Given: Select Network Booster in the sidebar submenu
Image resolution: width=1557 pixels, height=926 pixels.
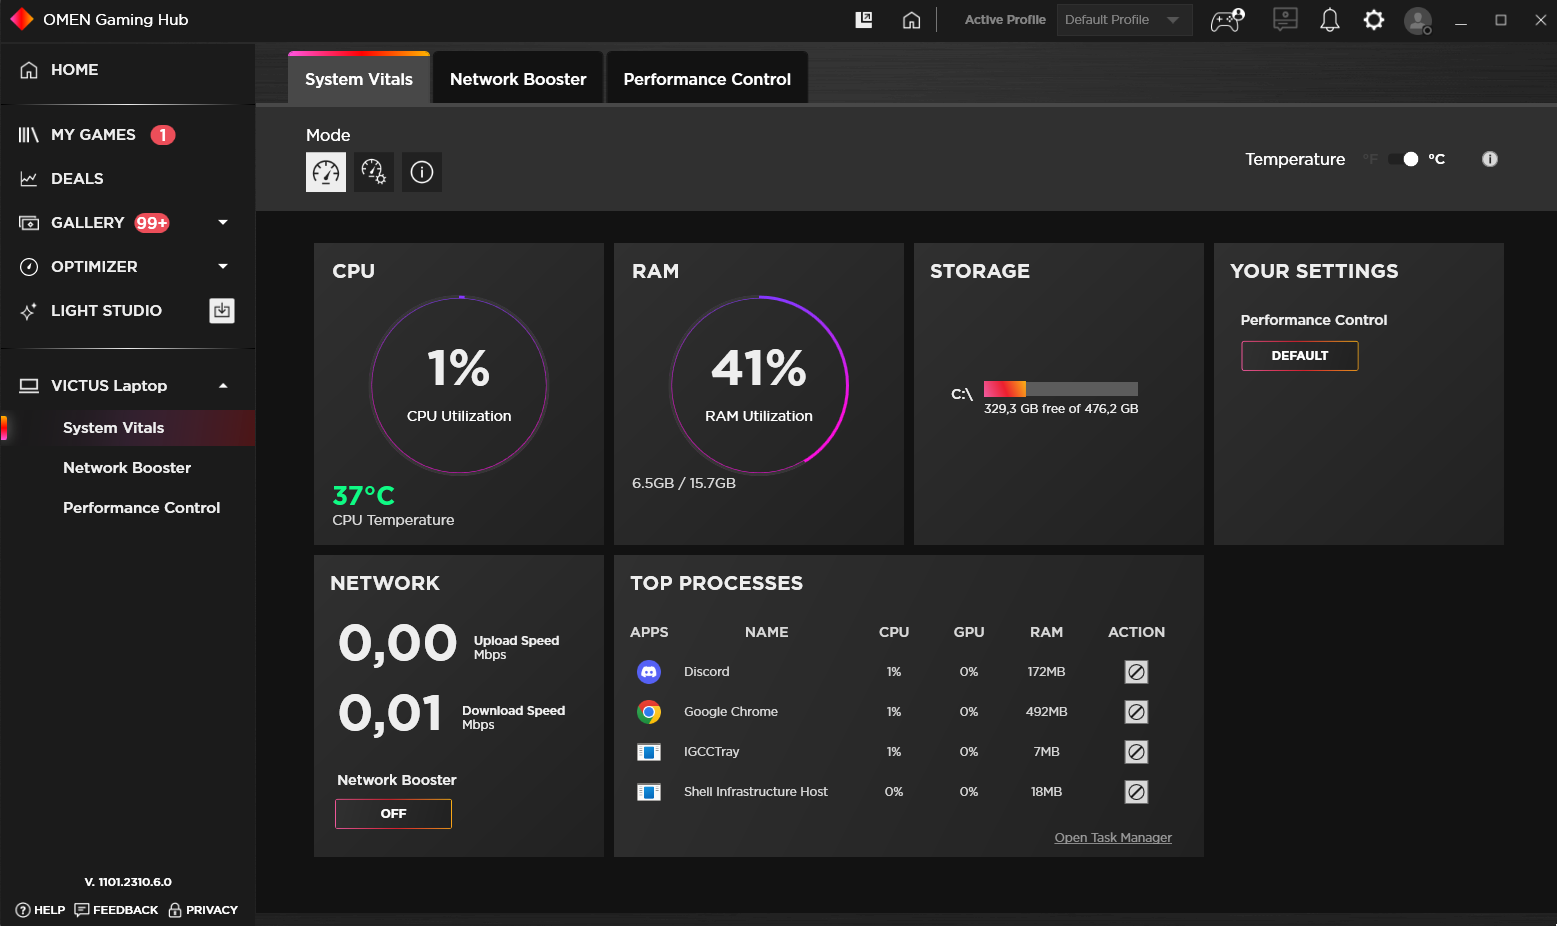Looking at the screenshot, I should 127,468.
